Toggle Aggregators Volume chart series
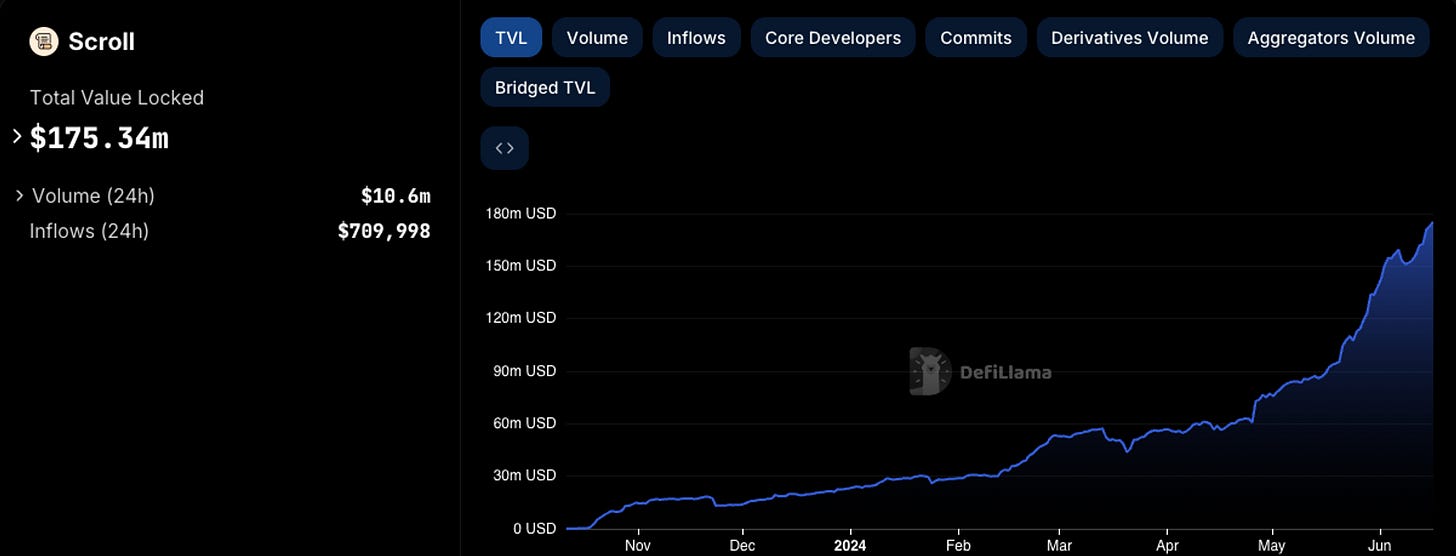1456x556 pixels. point(1331,38)
